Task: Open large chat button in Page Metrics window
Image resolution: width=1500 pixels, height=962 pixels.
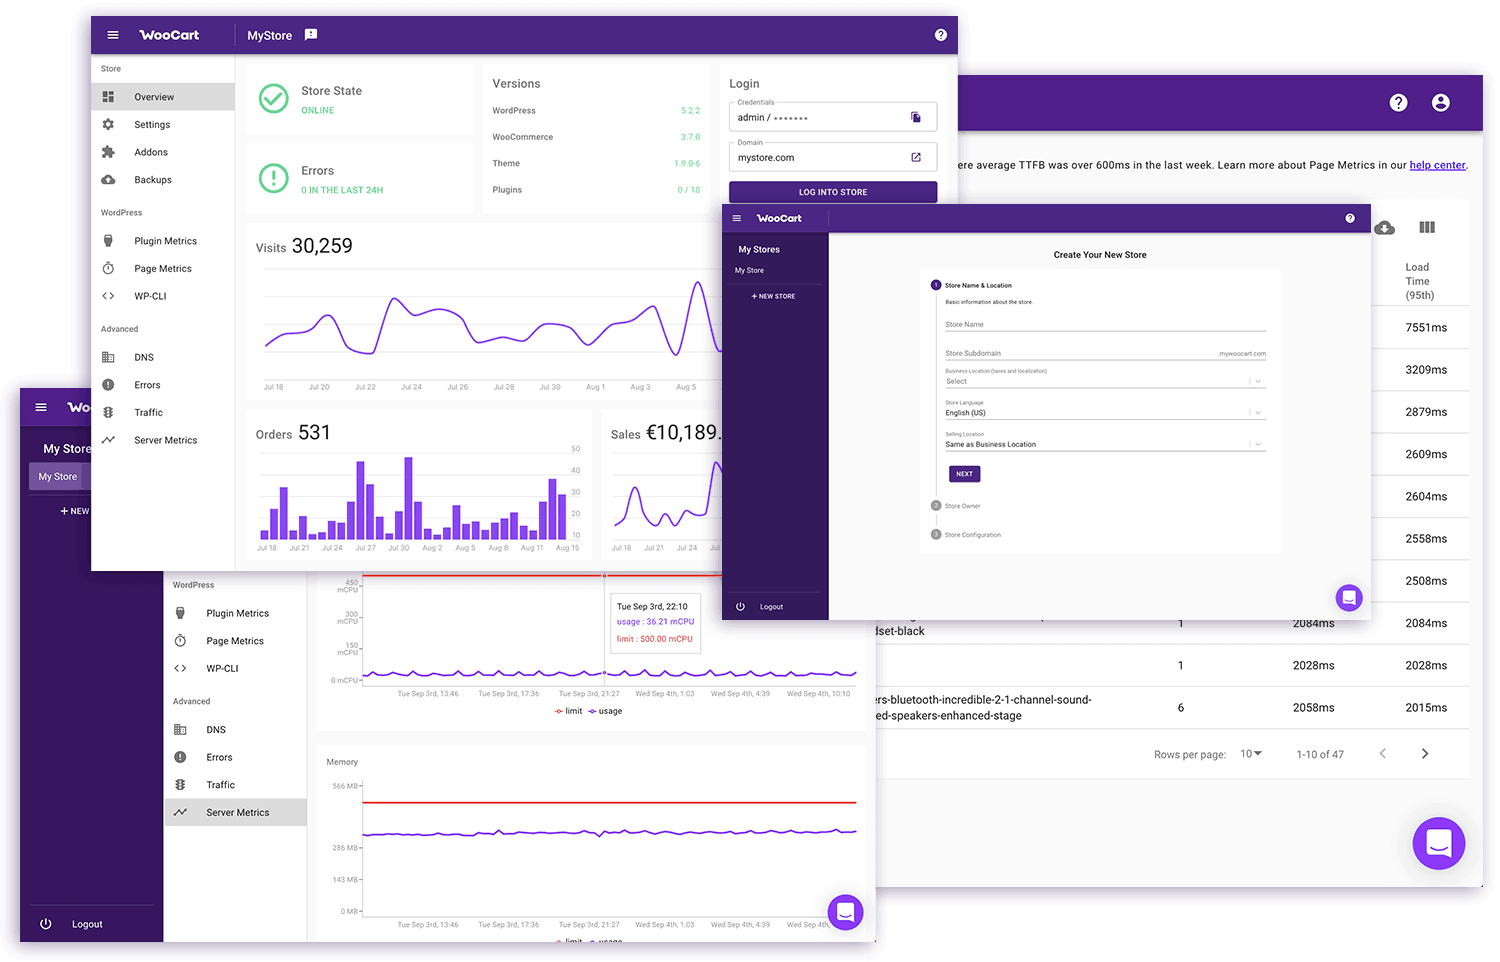Action: tap(1439, 843)
